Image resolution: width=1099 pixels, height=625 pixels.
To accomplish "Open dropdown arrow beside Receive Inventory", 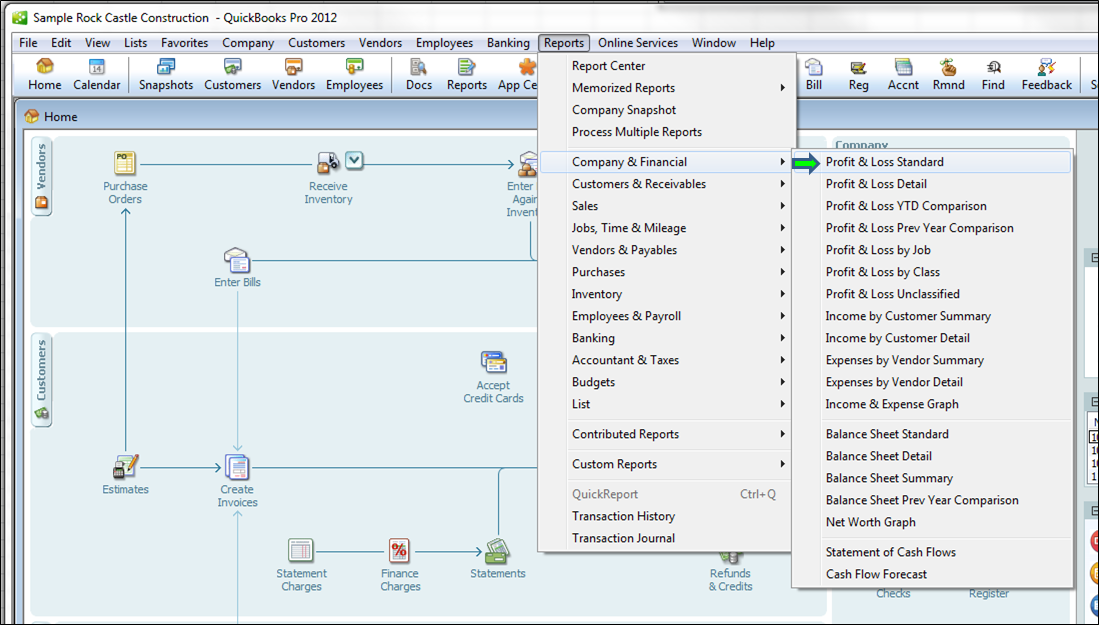I will (354, 160).
